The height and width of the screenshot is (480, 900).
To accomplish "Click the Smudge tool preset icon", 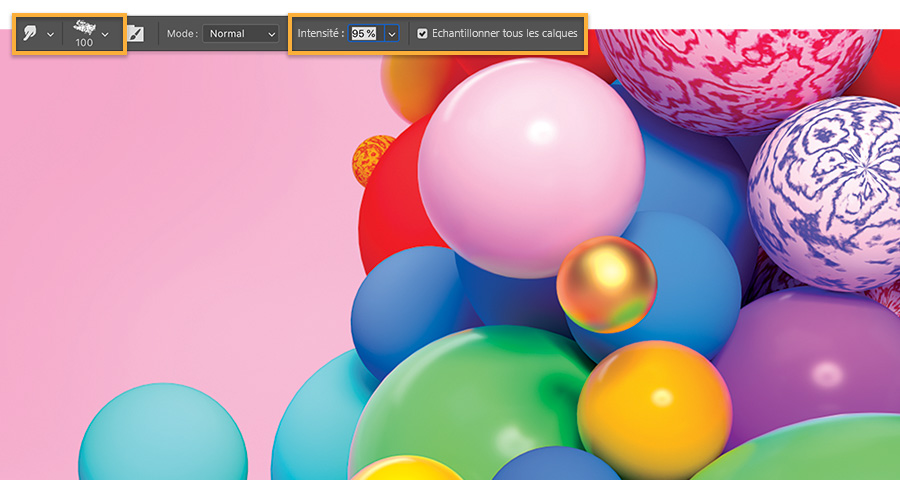I will (30, 34).
